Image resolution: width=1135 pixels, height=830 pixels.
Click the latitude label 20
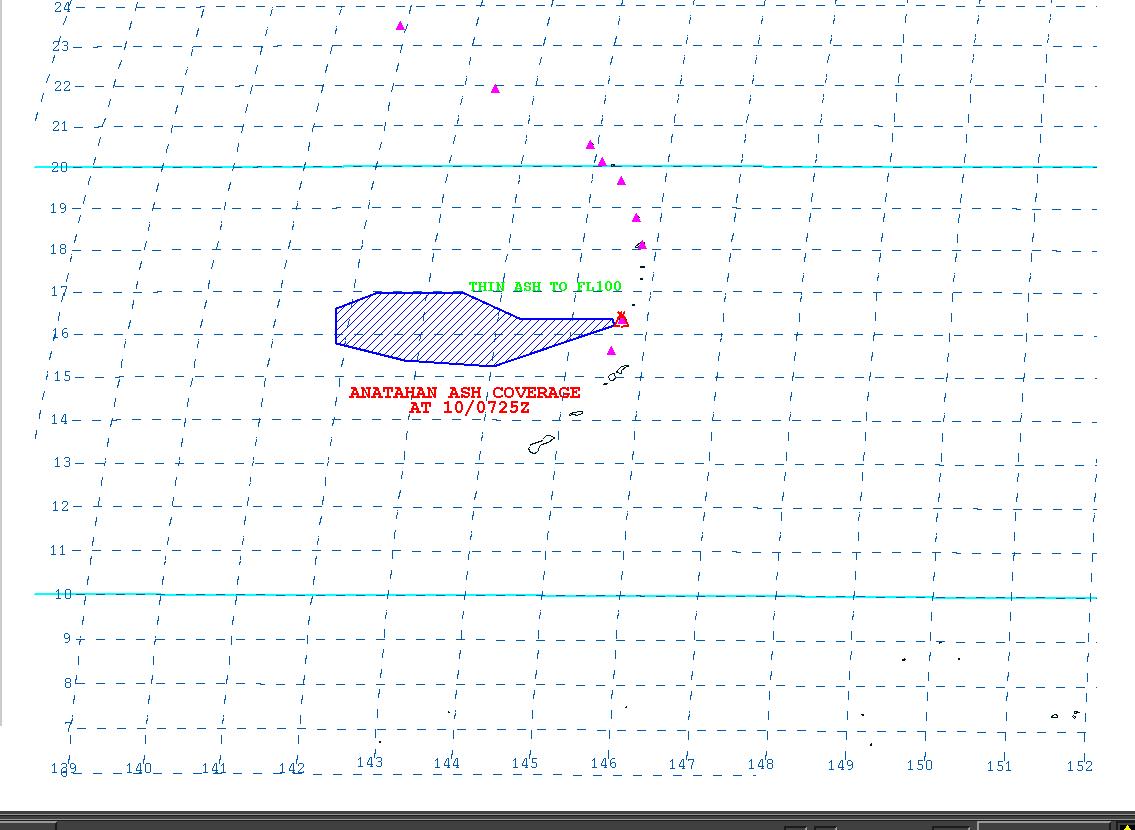click(x=60, y=167)
